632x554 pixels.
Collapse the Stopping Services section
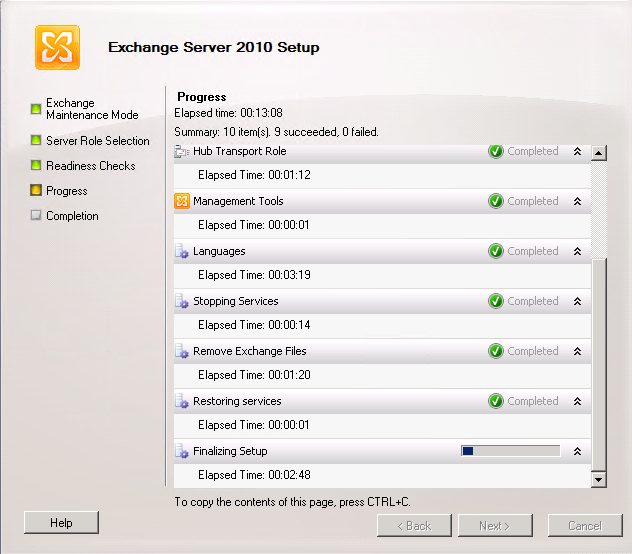tap(578, 301)
